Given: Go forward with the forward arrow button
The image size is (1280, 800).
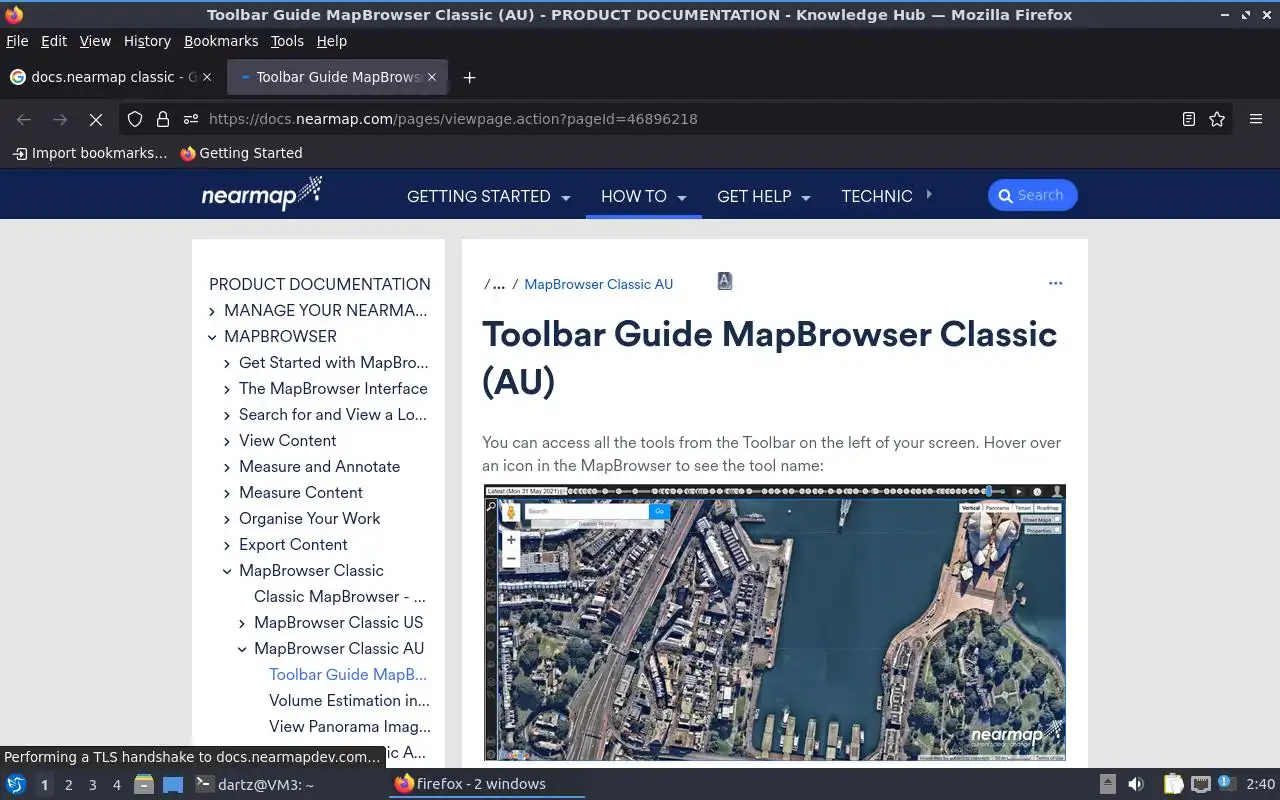Looking at the screenshot, I should pos(60,119).
